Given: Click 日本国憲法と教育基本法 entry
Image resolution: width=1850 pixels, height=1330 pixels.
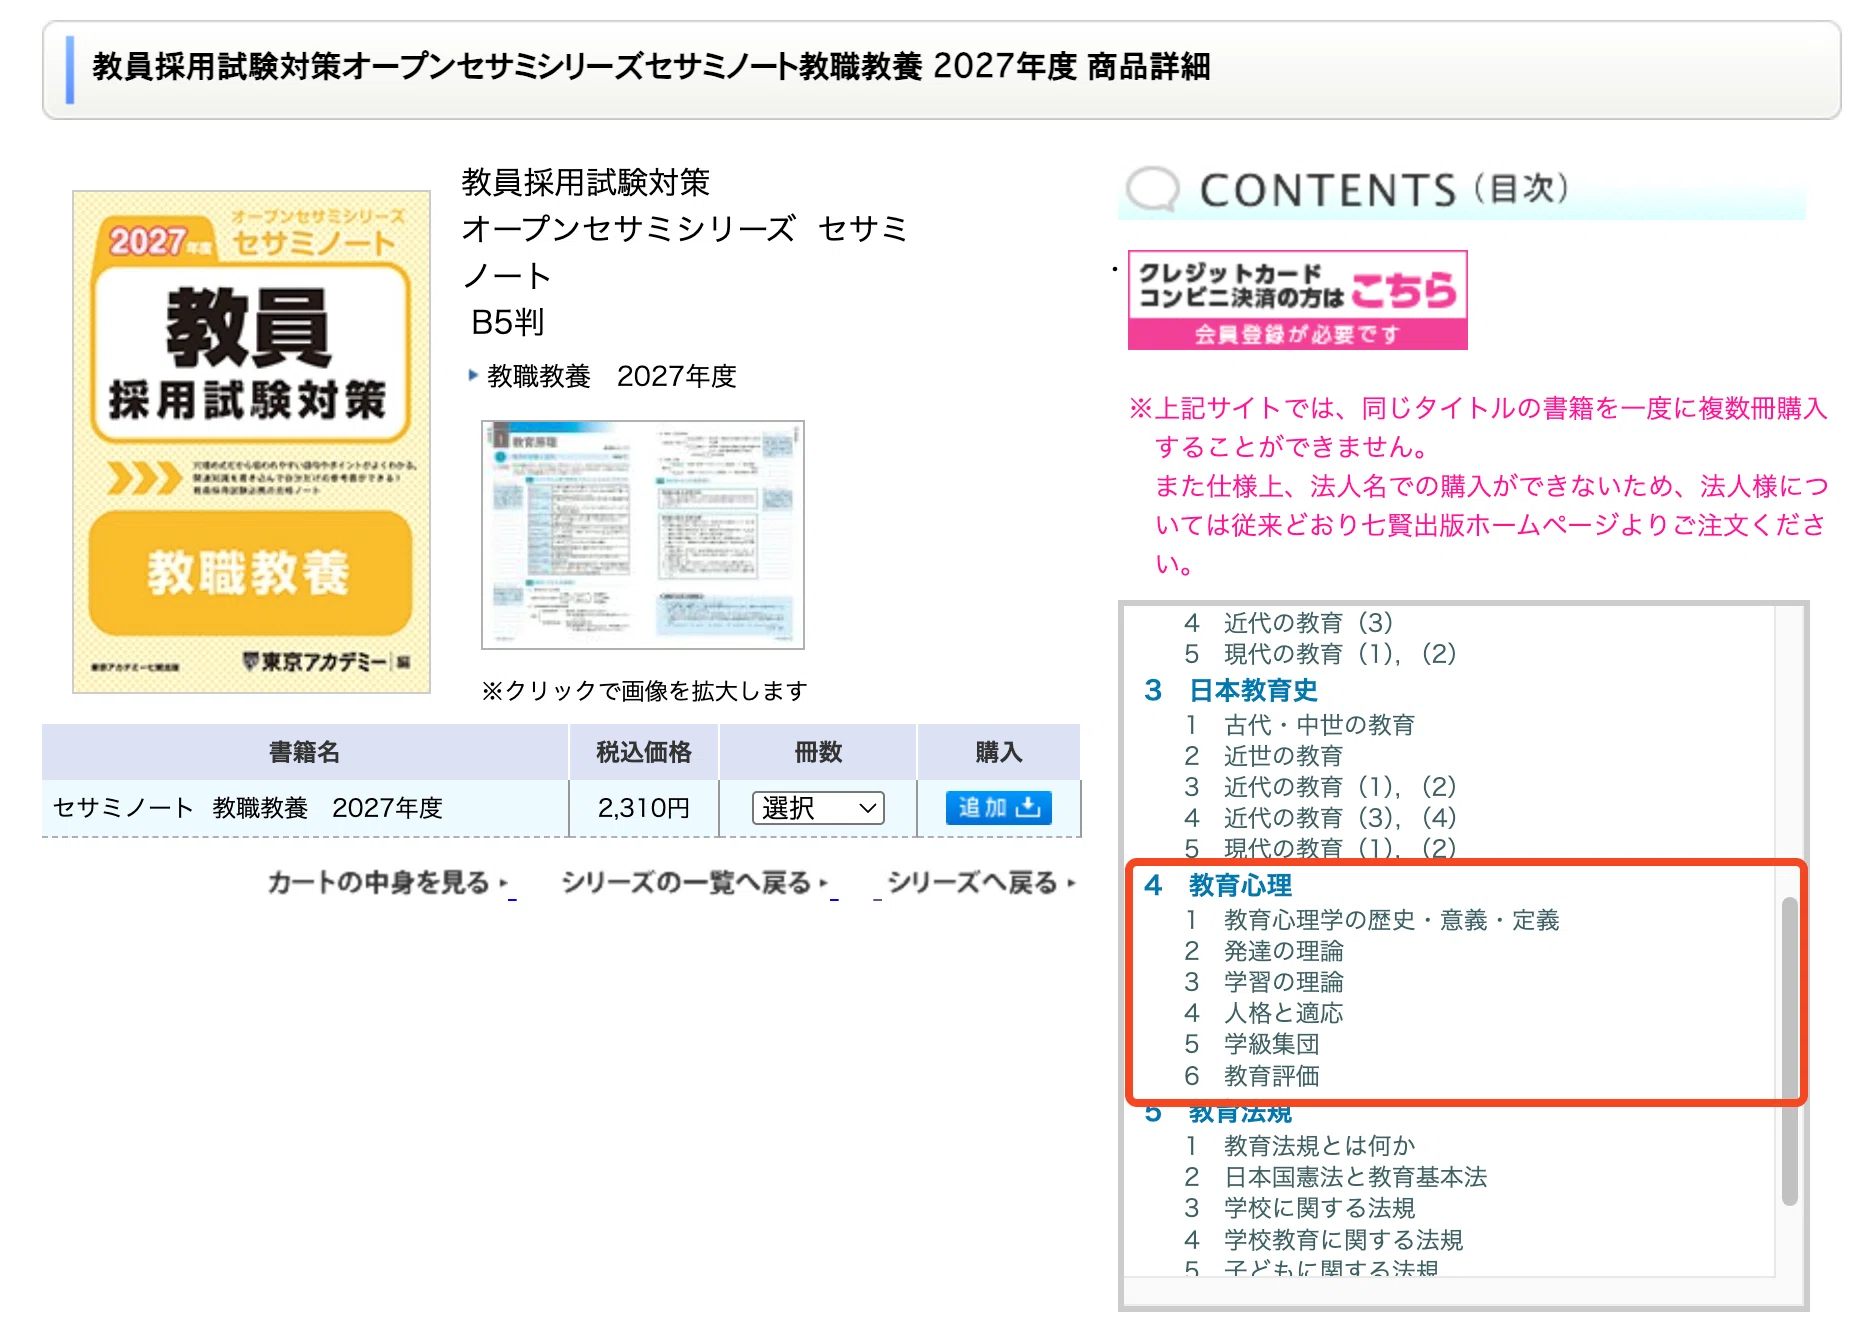Looking at the screenshot, I should (x=1355, y=1177).
